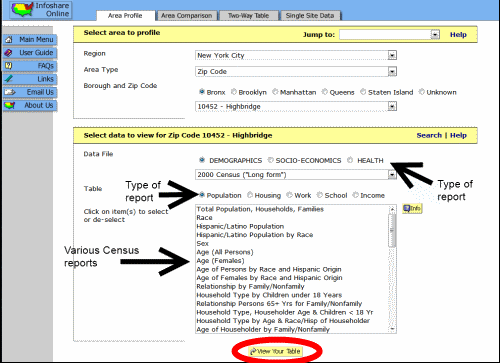Choose the SOCIO-ECONOMICS data file option
500x363 pixels.
[271, 160]
